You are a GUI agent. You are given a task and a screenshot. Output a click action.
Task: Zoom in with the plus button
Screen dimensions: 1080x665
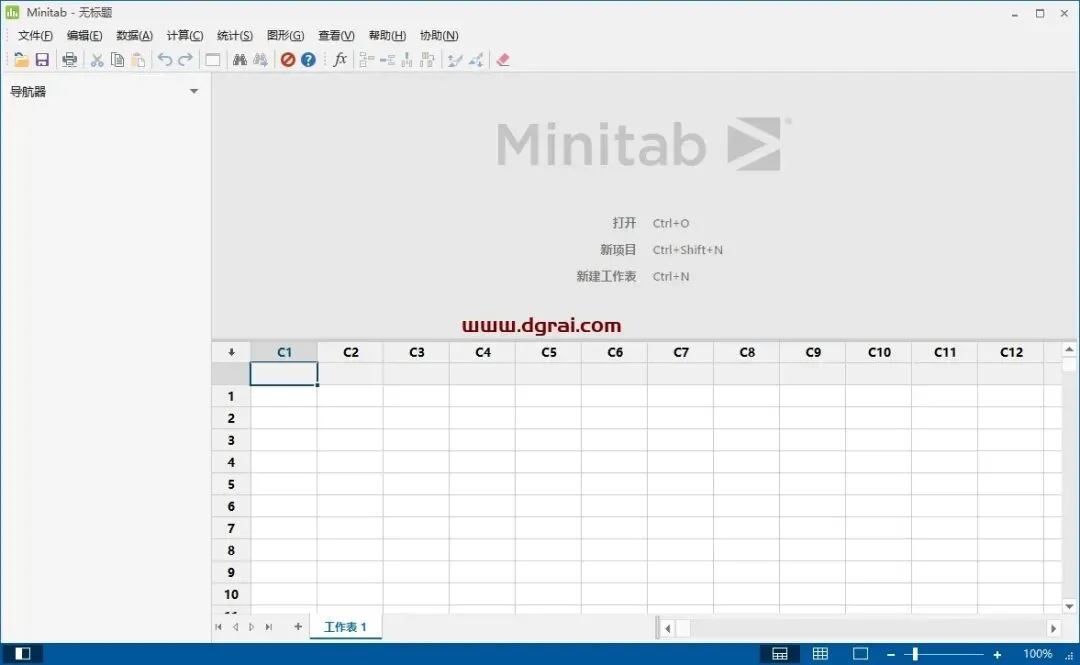997,654
